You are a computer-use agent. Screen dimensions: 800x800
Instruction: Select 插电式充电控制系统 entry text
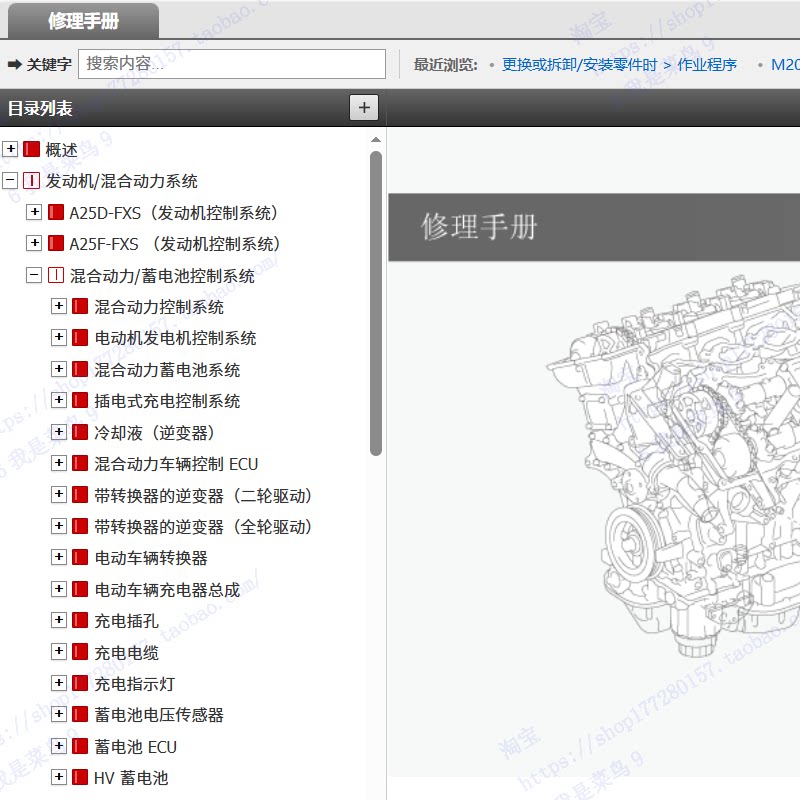[x=167, y=401]
